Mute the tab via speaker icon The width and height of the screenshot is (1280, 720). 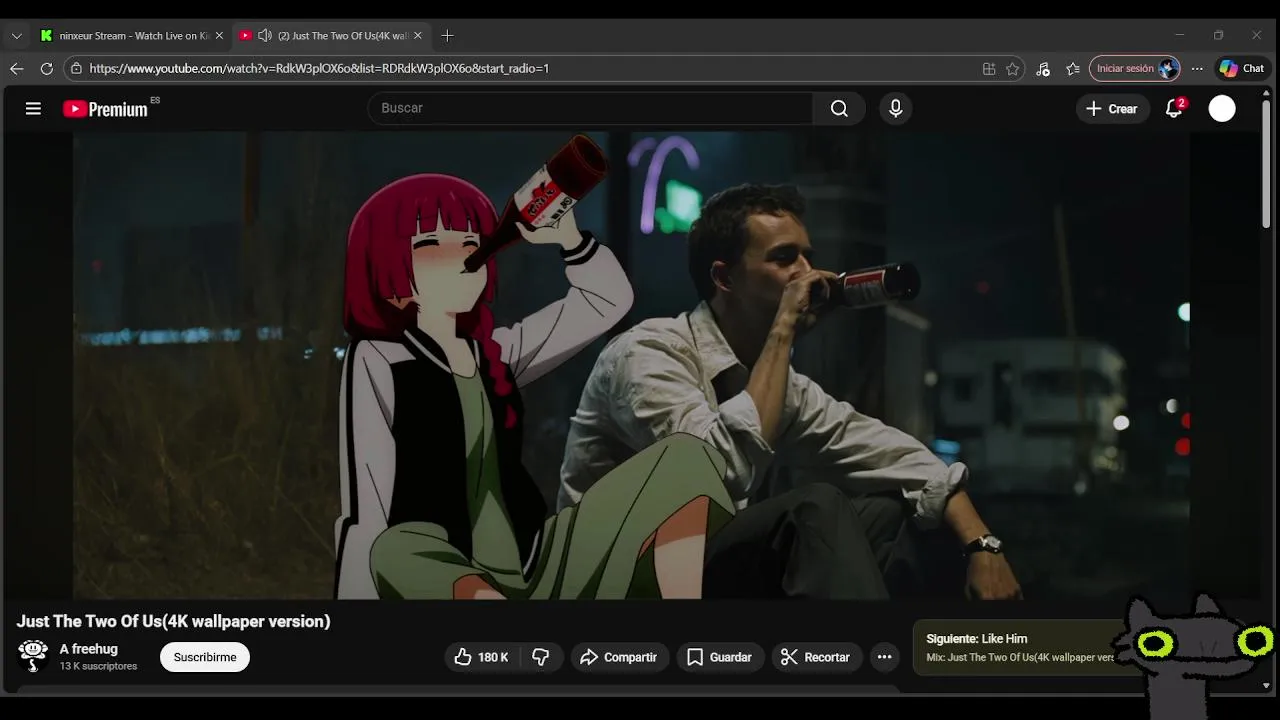pos(265,35)
